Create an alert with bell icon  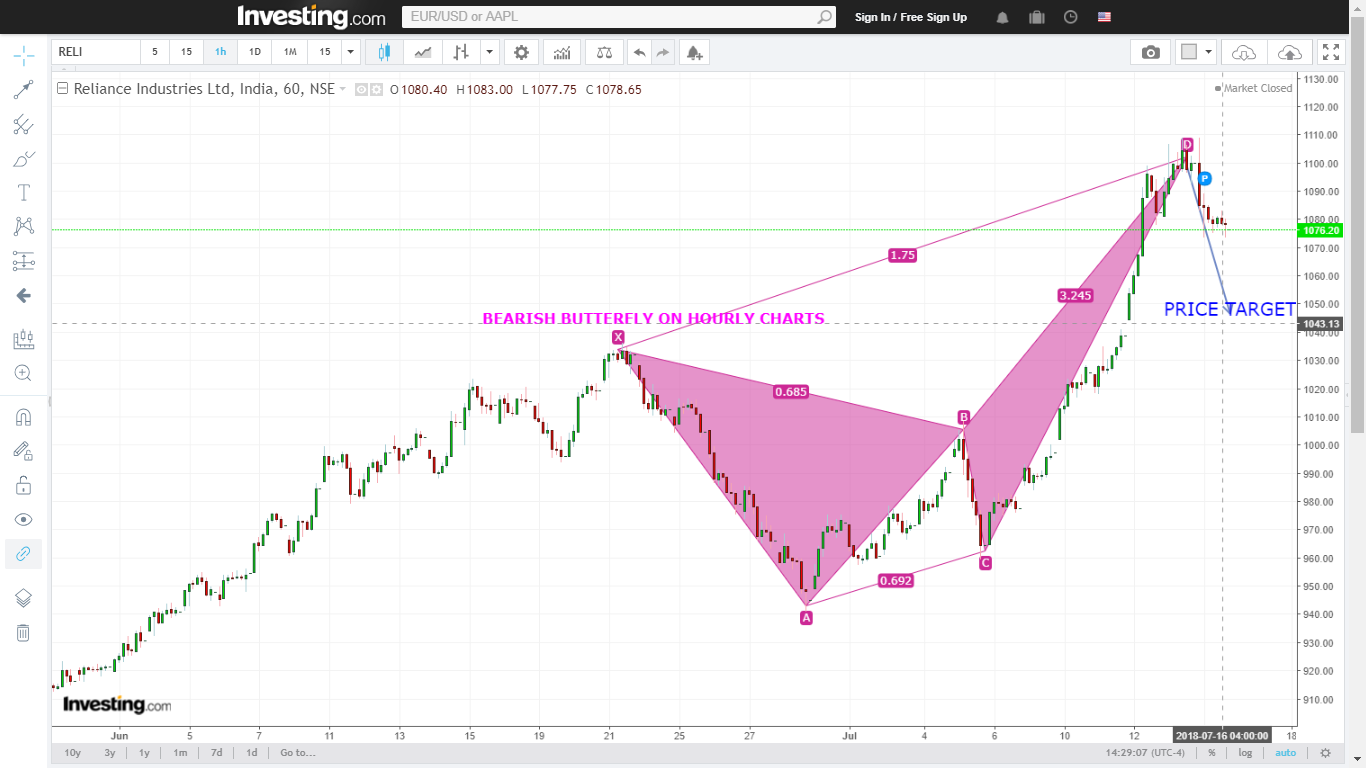pyautogui.click(x=695, y=52)
